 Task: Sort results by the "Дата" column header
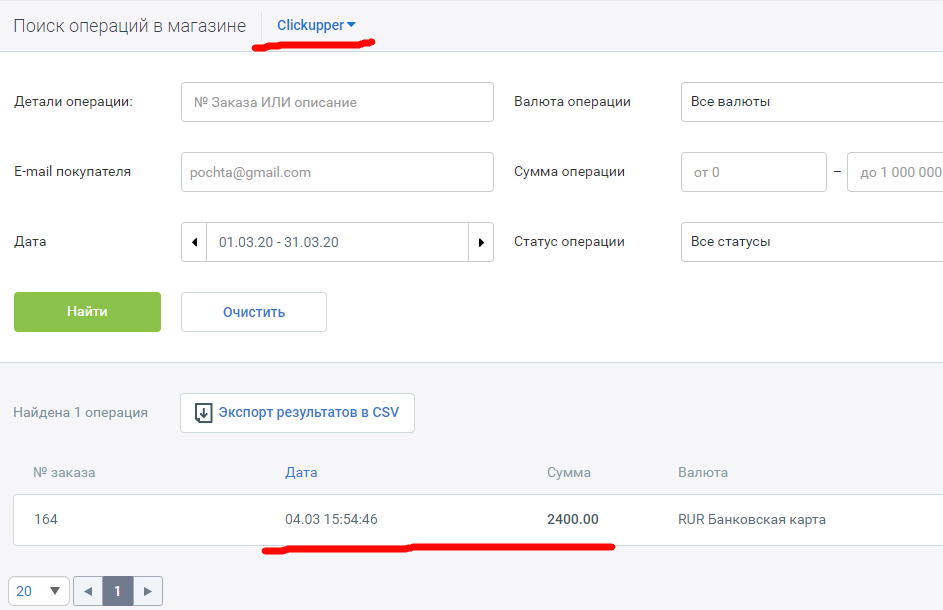pos(301,472)
